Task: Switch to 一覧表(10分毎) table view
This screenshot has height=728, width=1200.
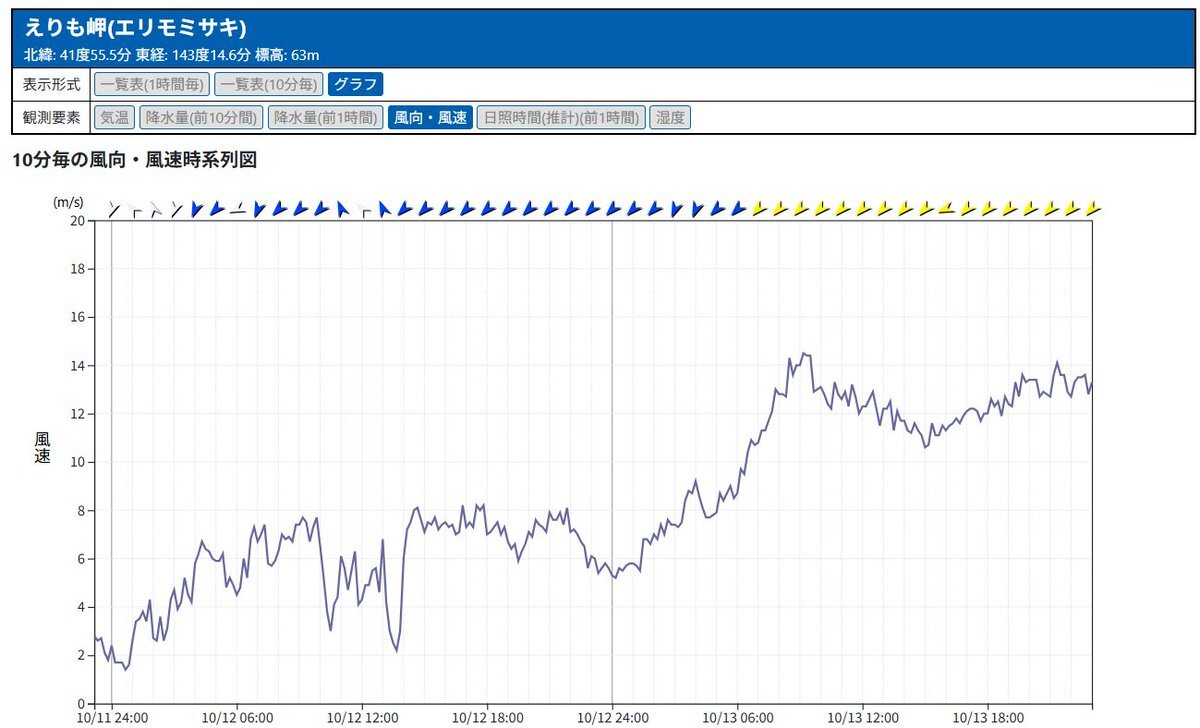Action: click(x=269, y=84)
